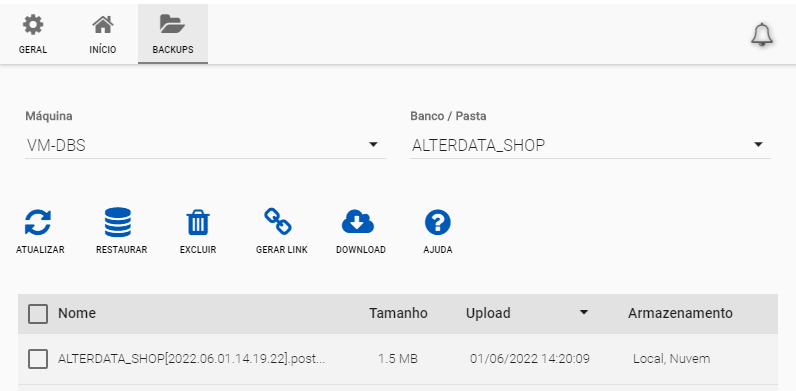Expand the Máquina VM-DBS dropdown
Viewport: 796px width, 391px height.
coord(205,146)
